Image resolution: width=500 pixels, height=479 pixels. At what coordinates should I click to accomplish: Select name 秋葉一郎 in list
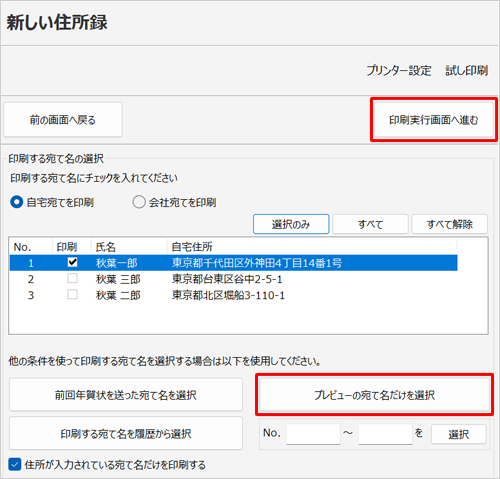117,263
